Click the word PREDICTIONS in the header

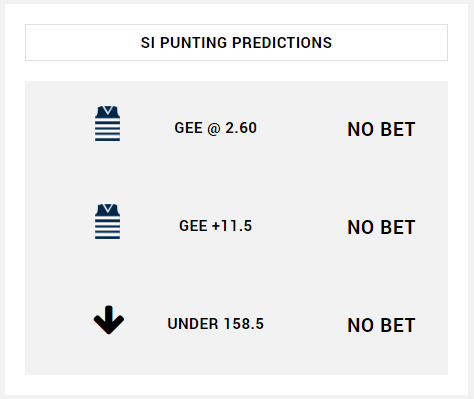tap(282, 43)
